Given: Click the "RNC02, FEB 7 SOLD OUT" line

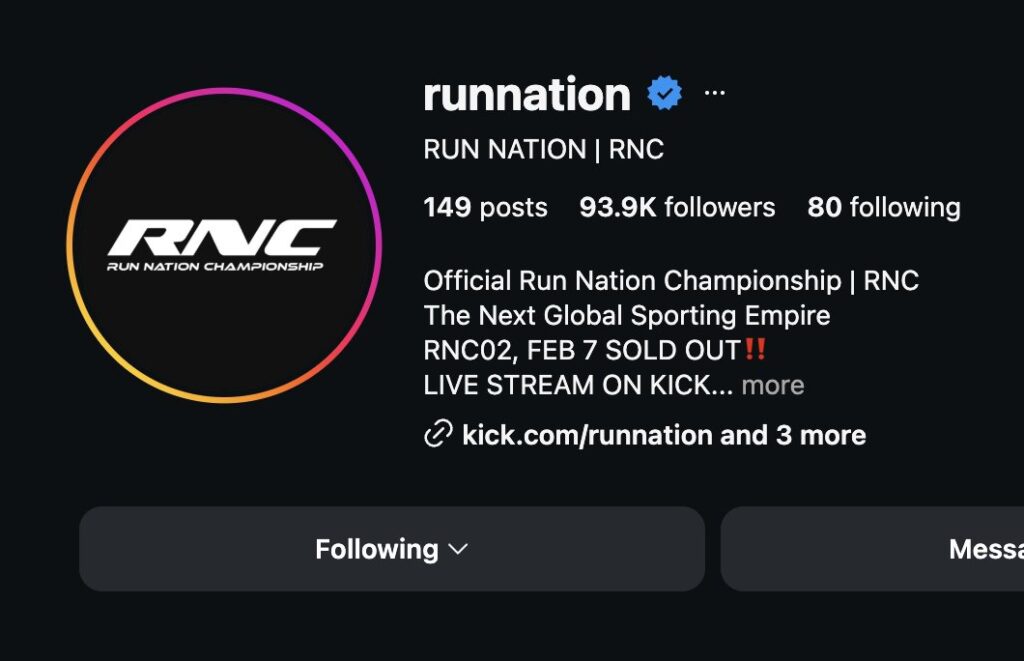Looking at the screenshot, I should pos(582,351).
